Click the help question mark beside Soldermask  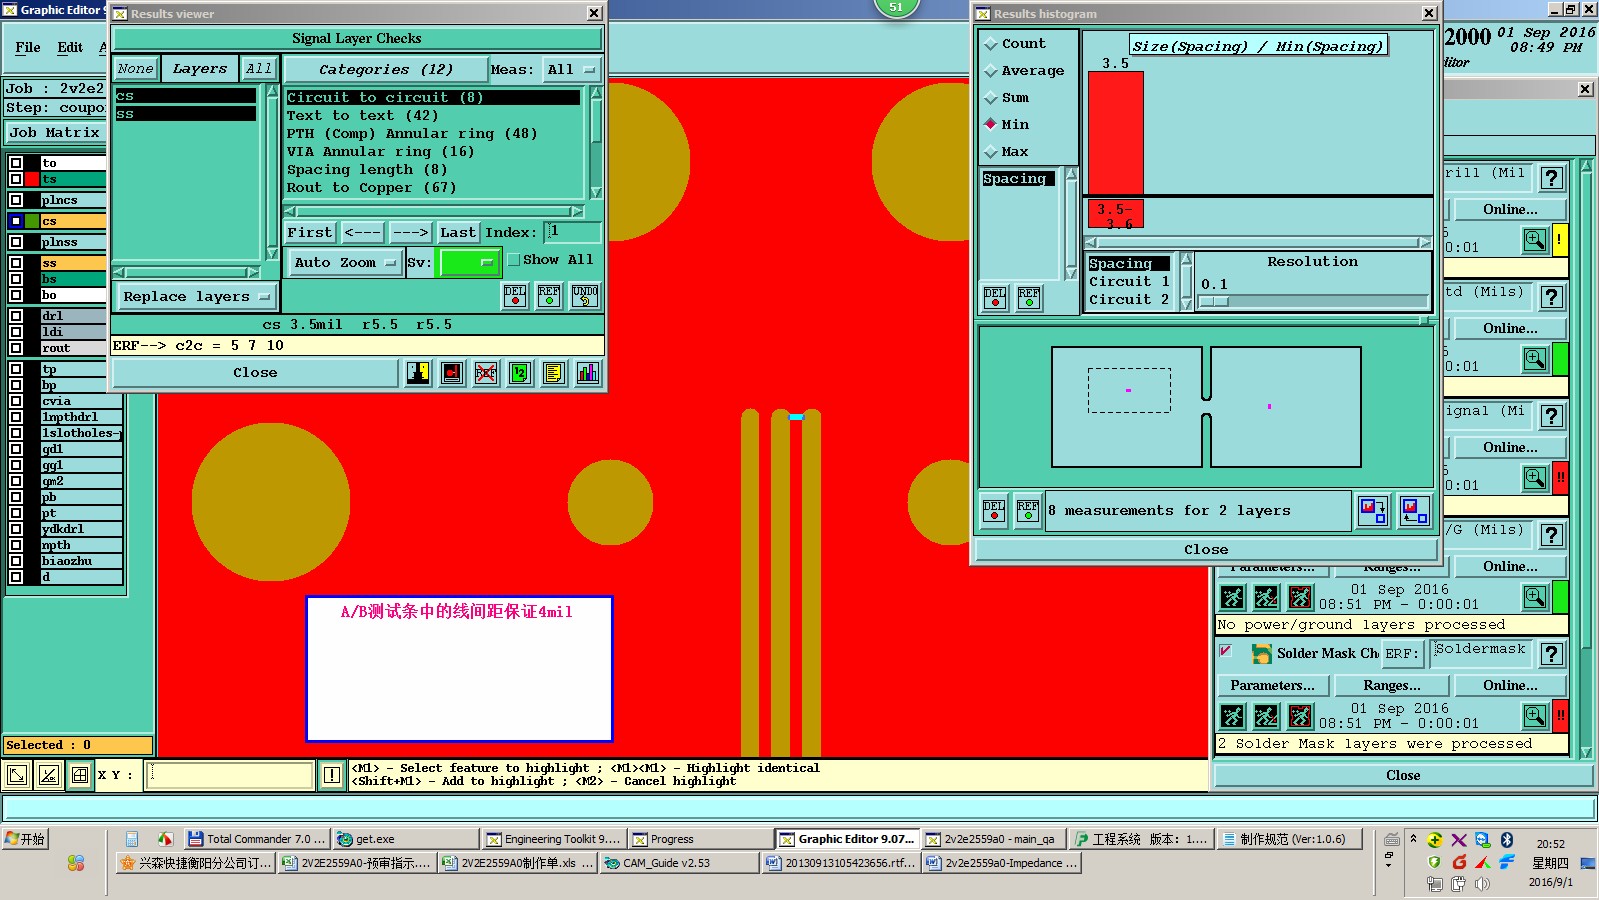point(1551,654)
